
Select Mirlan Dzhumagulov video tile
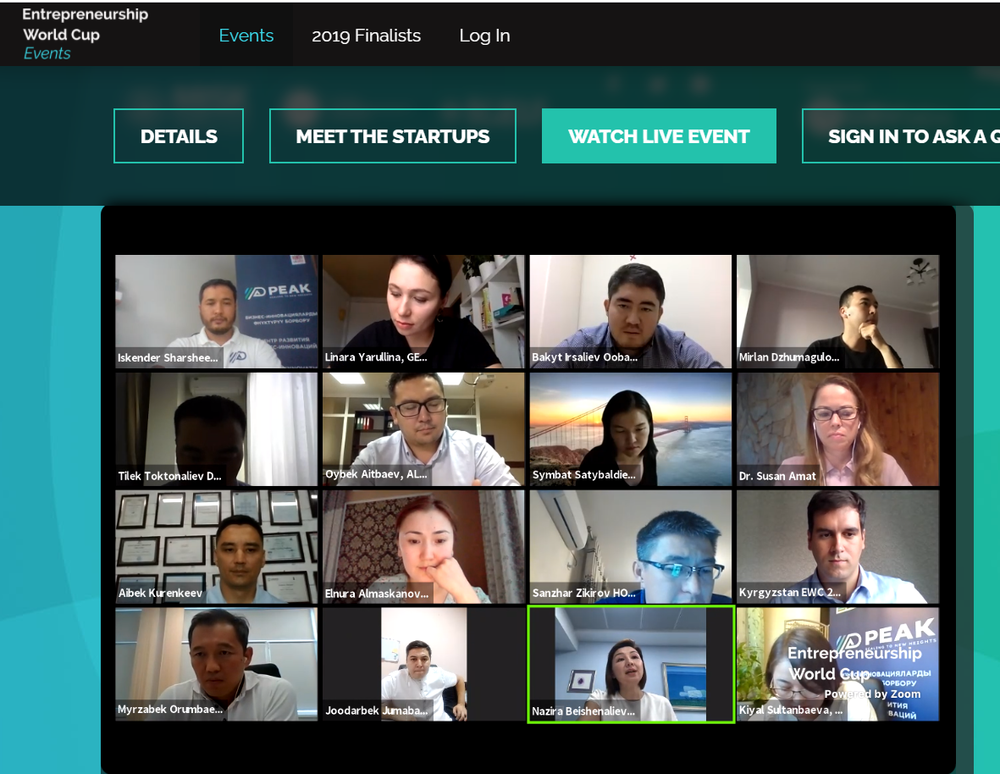838,311
